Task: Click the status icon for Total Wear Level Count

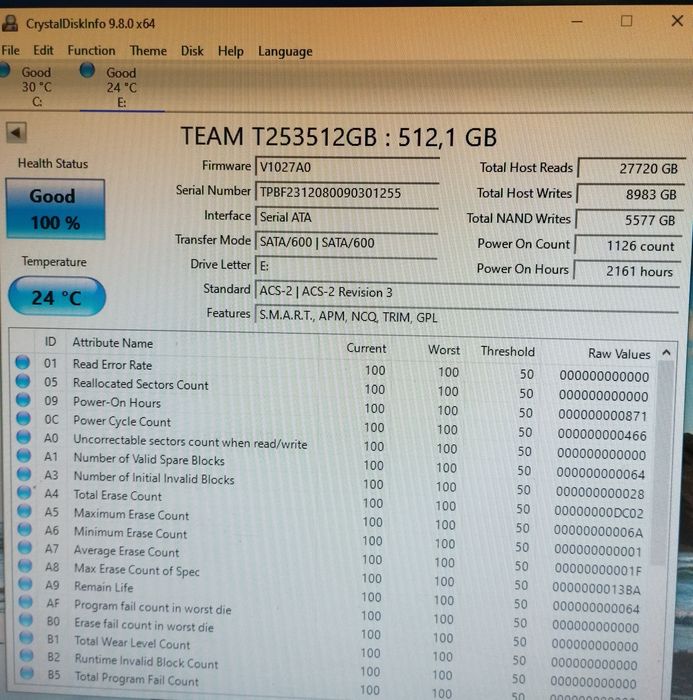Action: click(26, 638)
